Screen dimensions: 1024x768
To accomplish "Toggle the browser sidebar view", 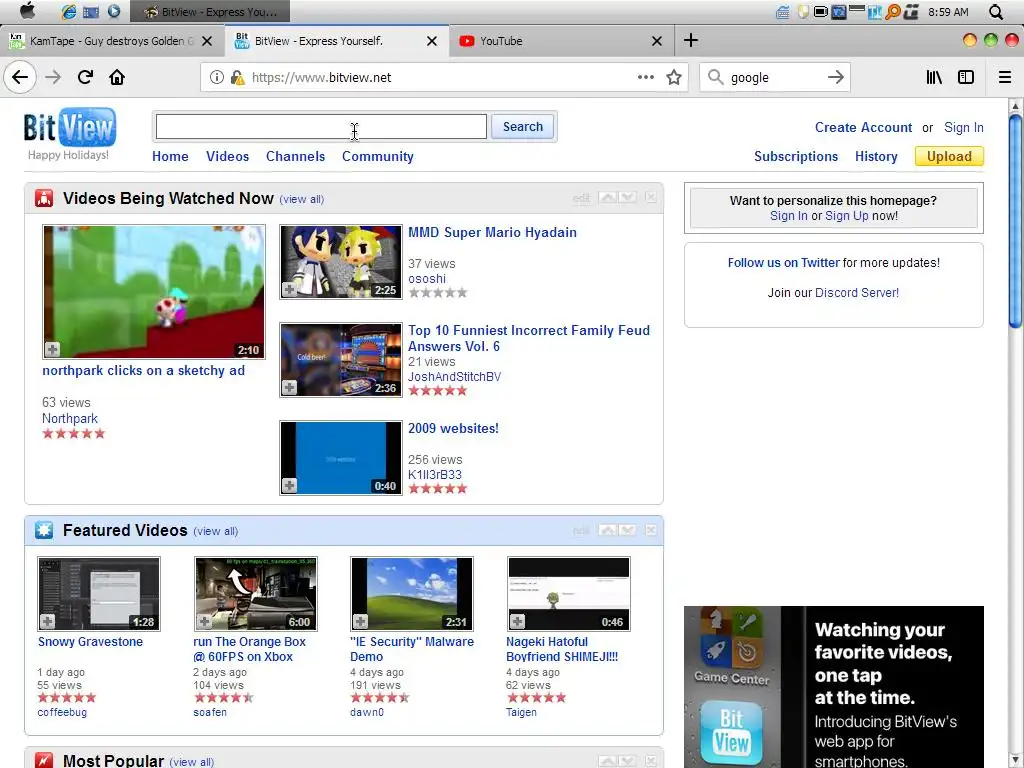I will 966,78.
